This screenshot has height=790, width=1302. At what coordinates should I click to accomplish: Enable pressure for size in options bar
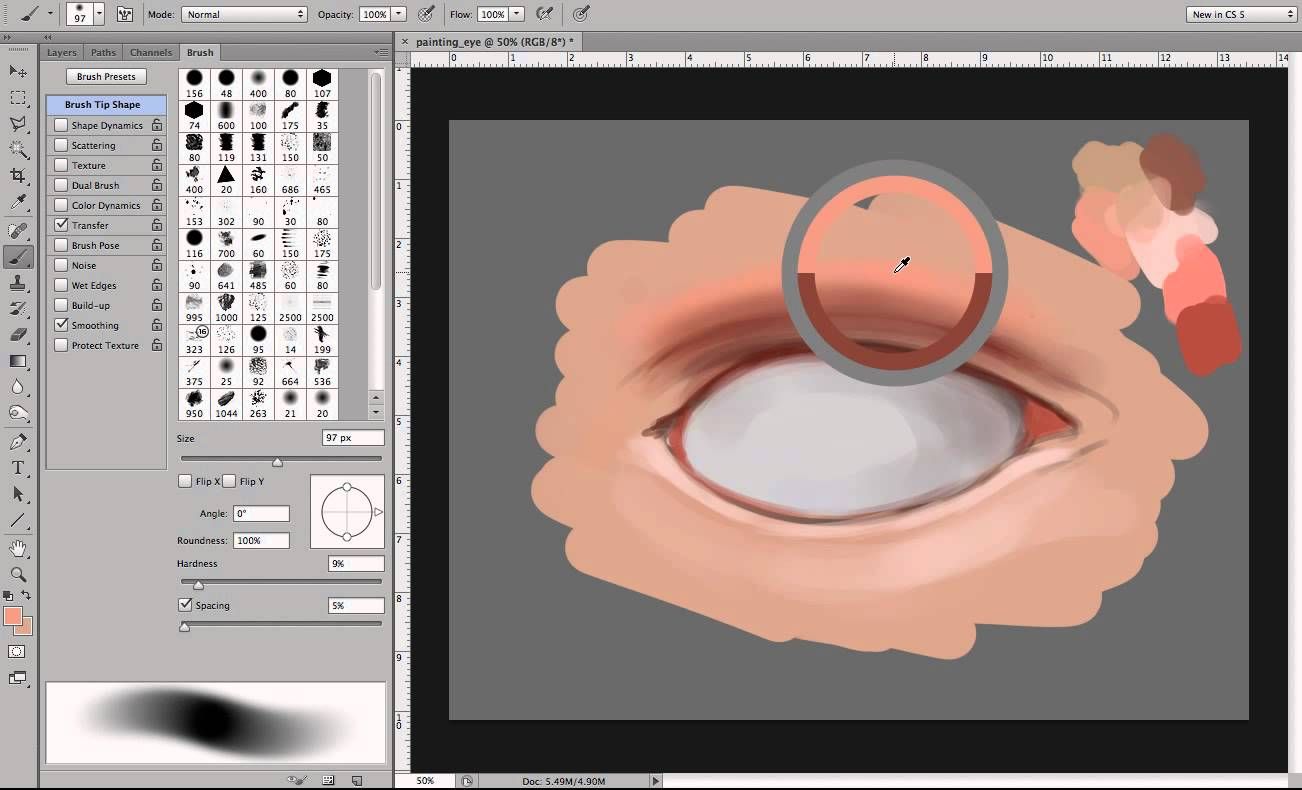(x=581, y=14)
